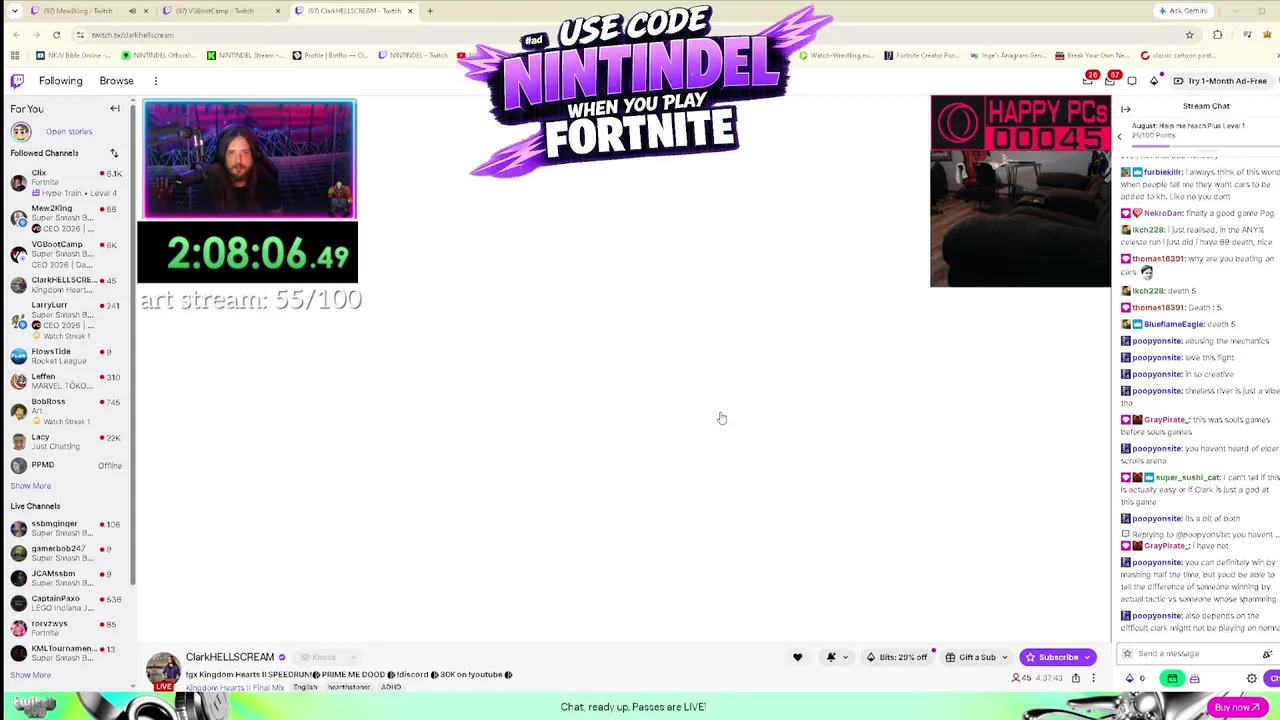Go back to the previous page
1280x720 pixels.
tap(15, 35)
